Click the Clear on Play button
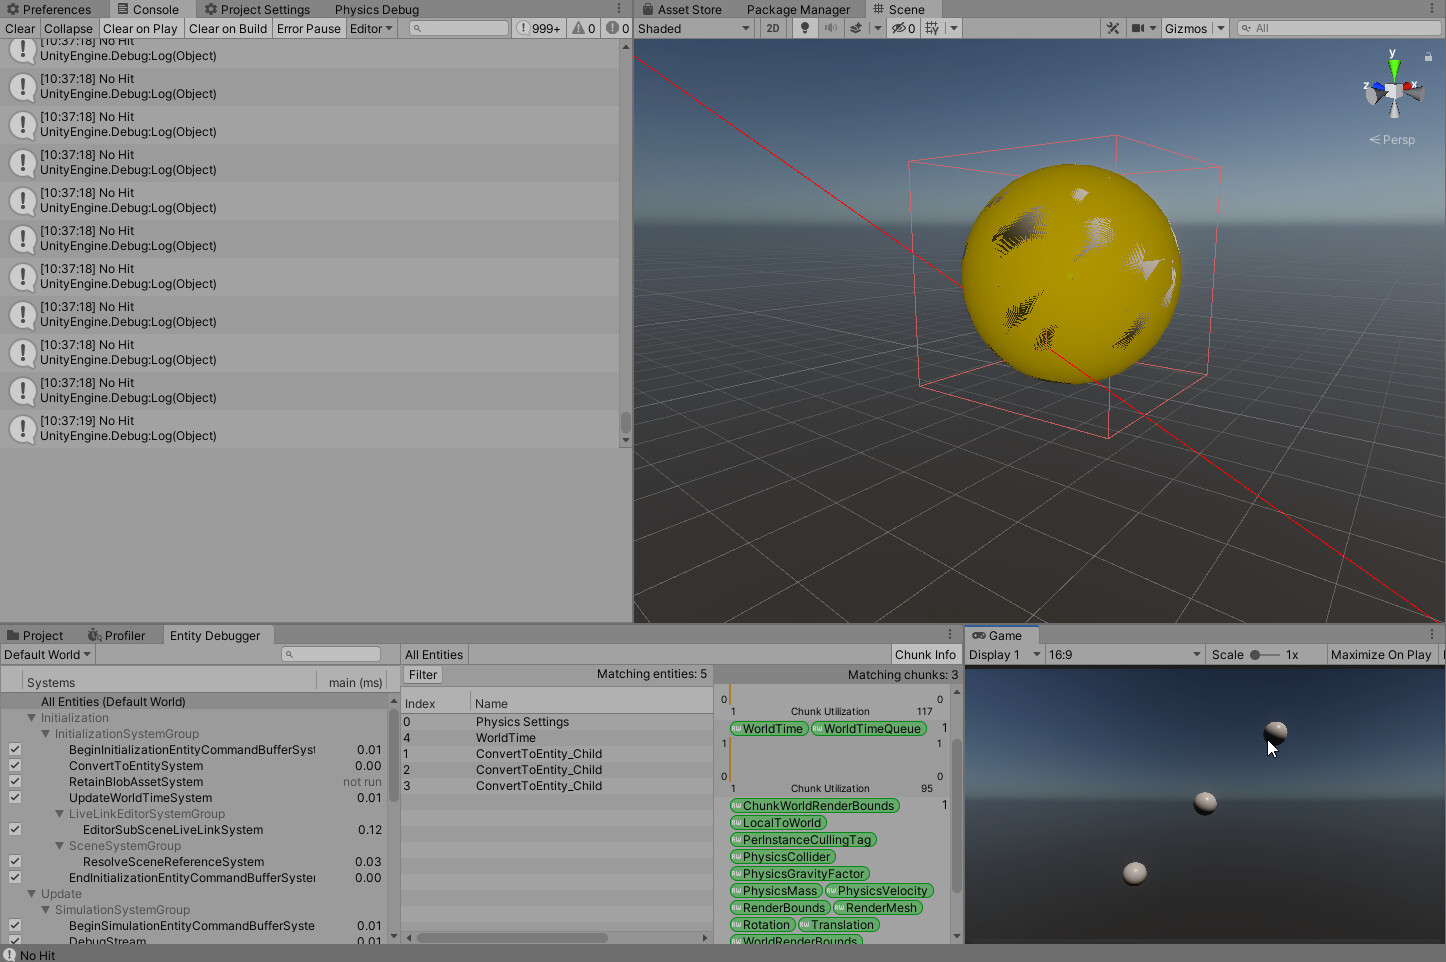 click(x=140, y=28)
